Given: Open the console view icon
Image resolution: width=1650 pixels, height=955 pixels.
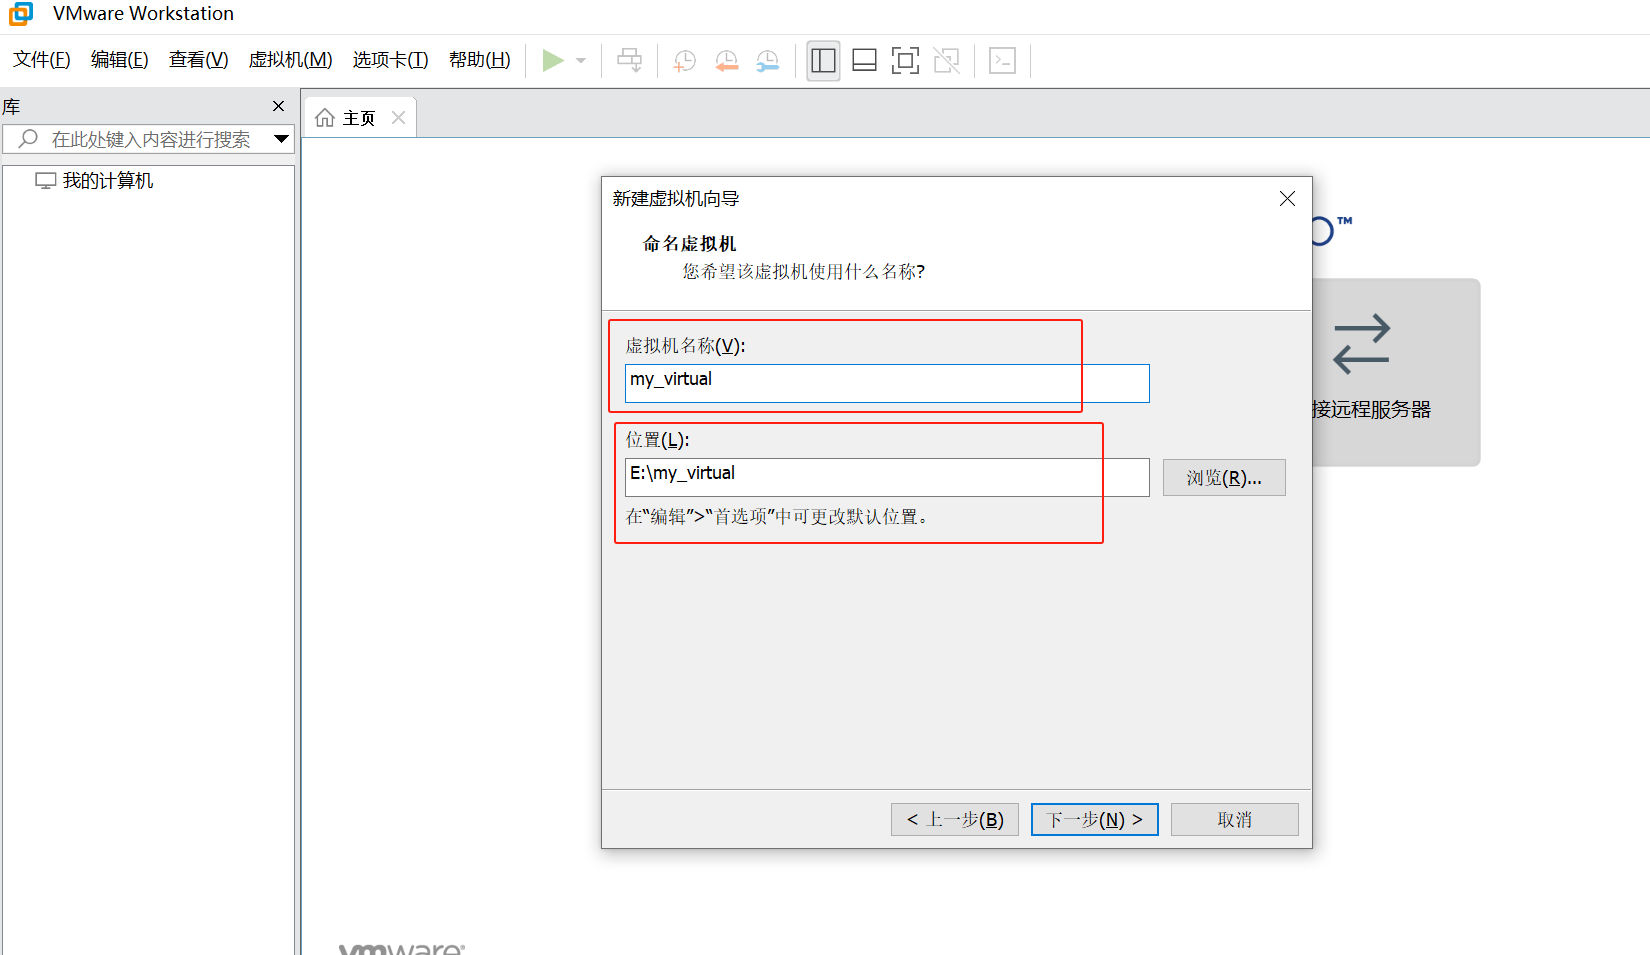Looking at the screenshot, I should pyautogui.click(x=1002, y=61).
